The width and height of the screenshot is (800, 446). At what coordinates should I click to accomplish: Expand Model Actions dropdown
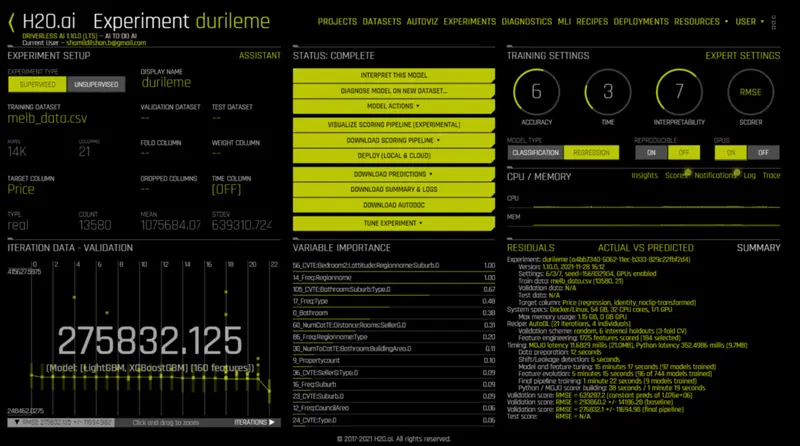click(x=393, y=106)
